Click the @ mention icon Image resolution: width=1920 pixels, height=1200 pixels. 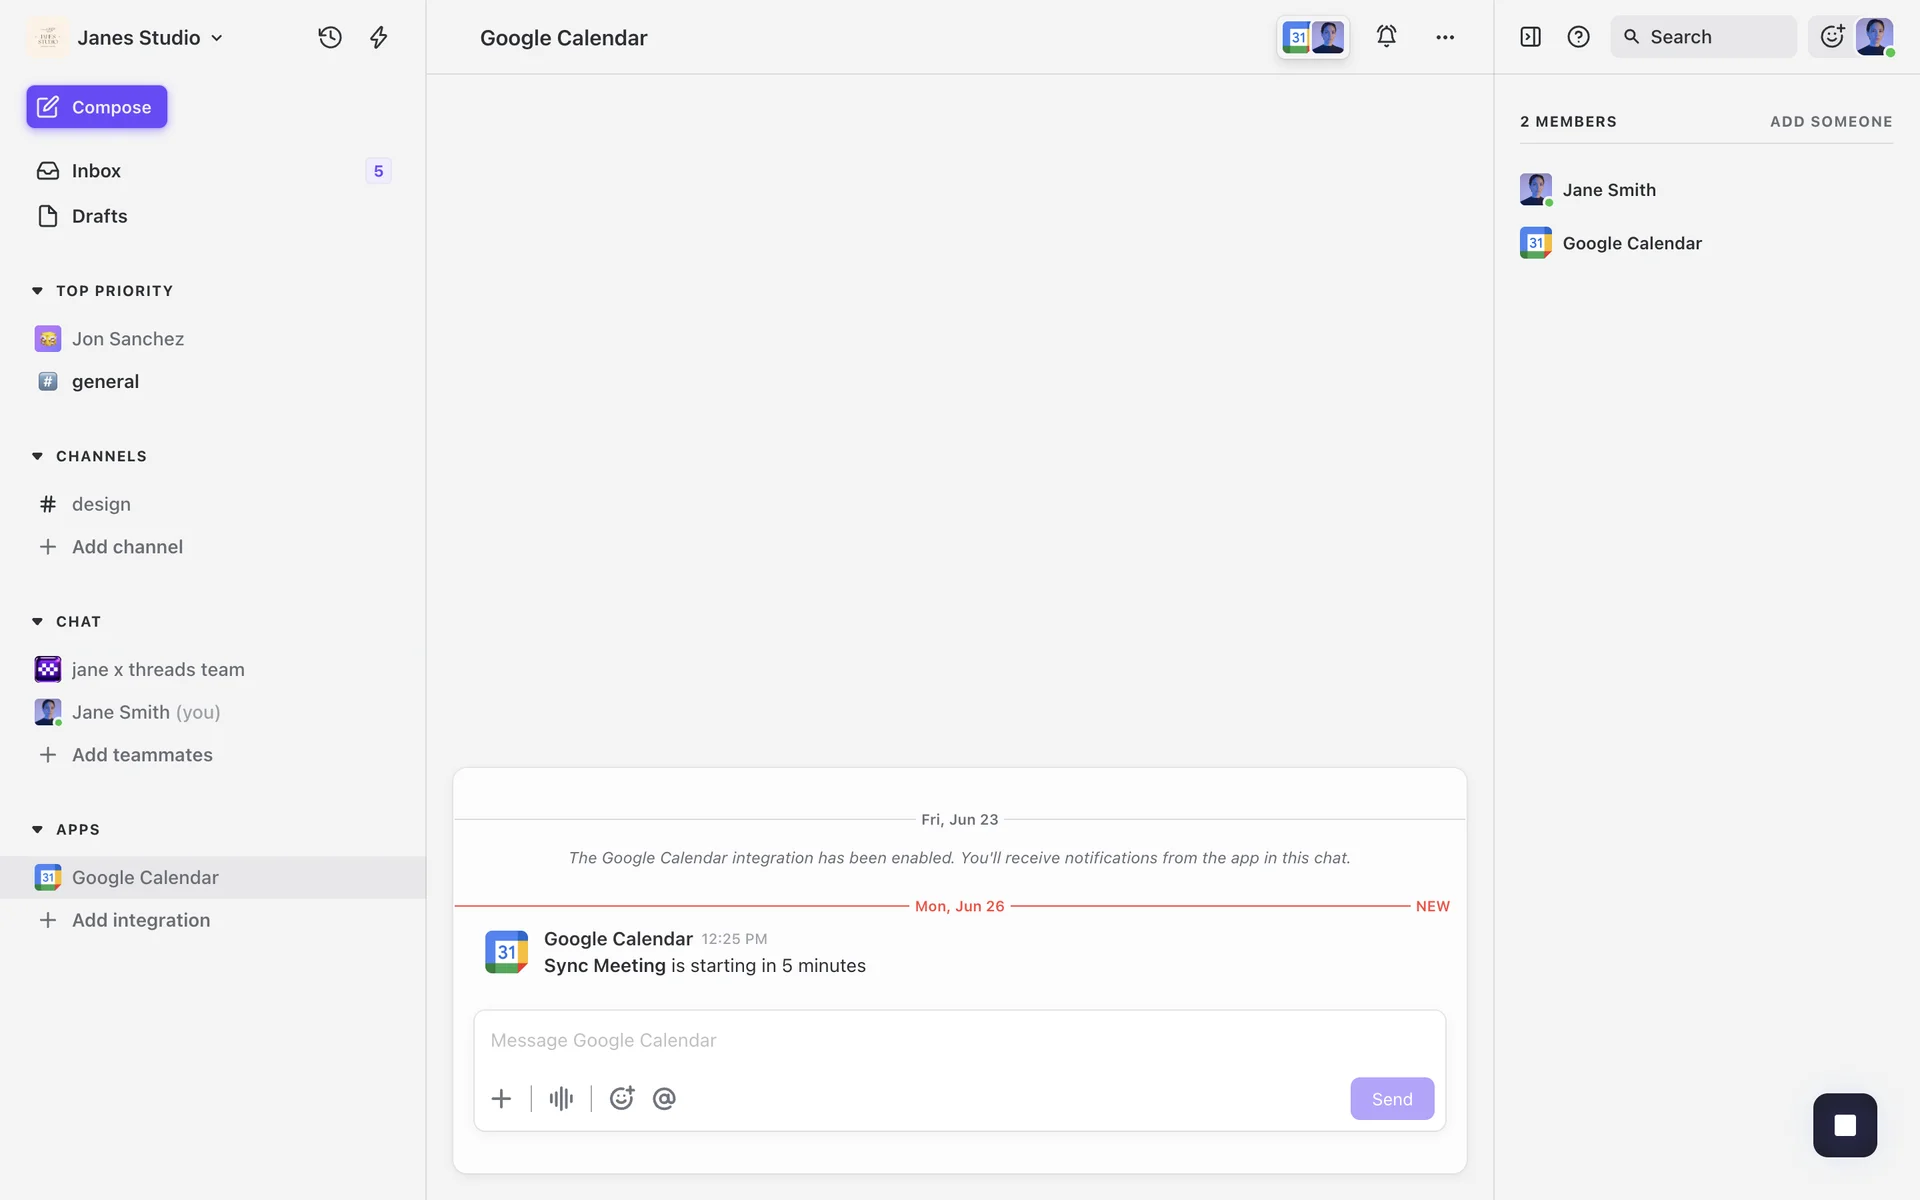(664, 1098)
